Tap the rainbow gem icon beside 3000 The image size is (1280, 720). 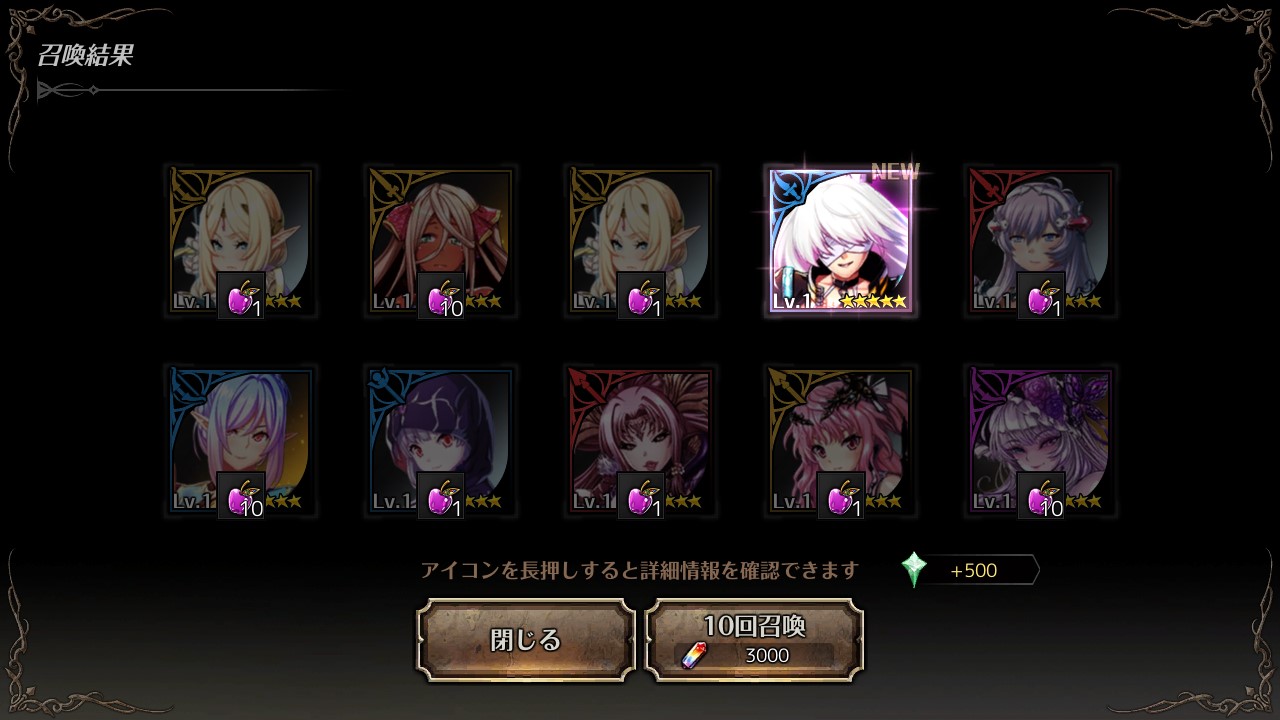click(694, 655)
